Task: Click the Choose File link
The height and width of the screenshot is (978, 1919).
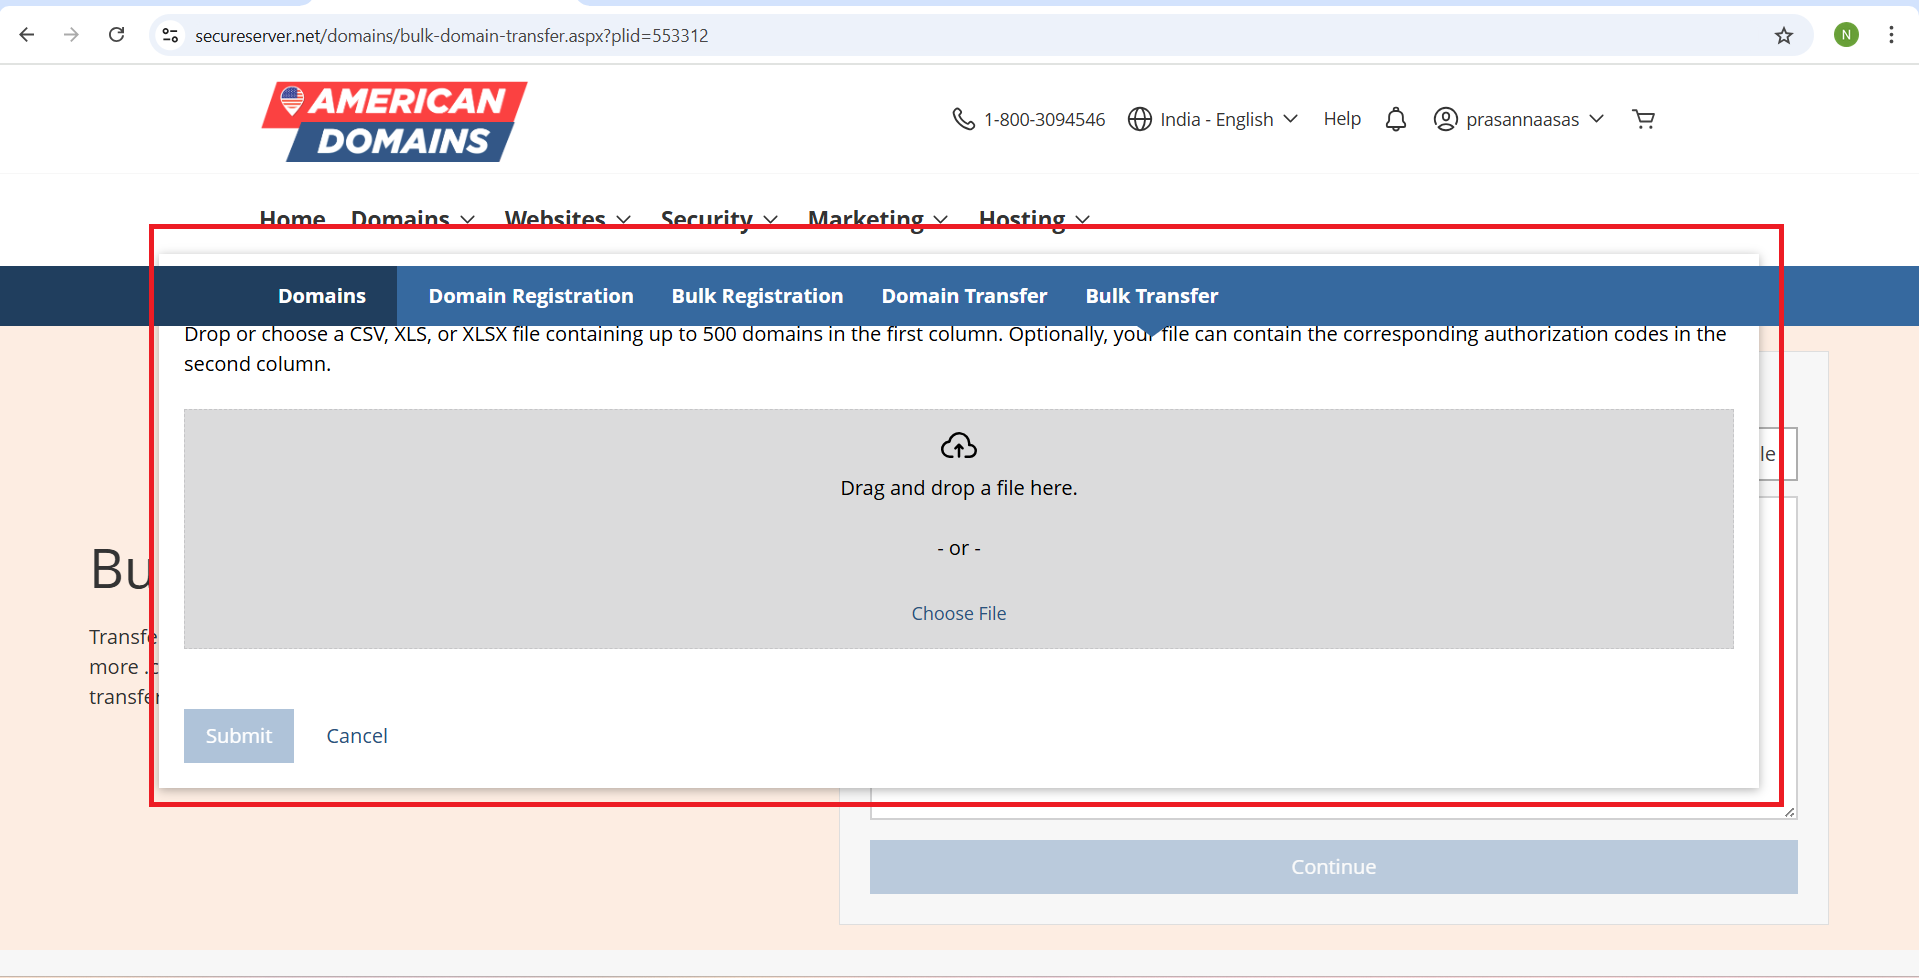Action: [x=958, y=614]
